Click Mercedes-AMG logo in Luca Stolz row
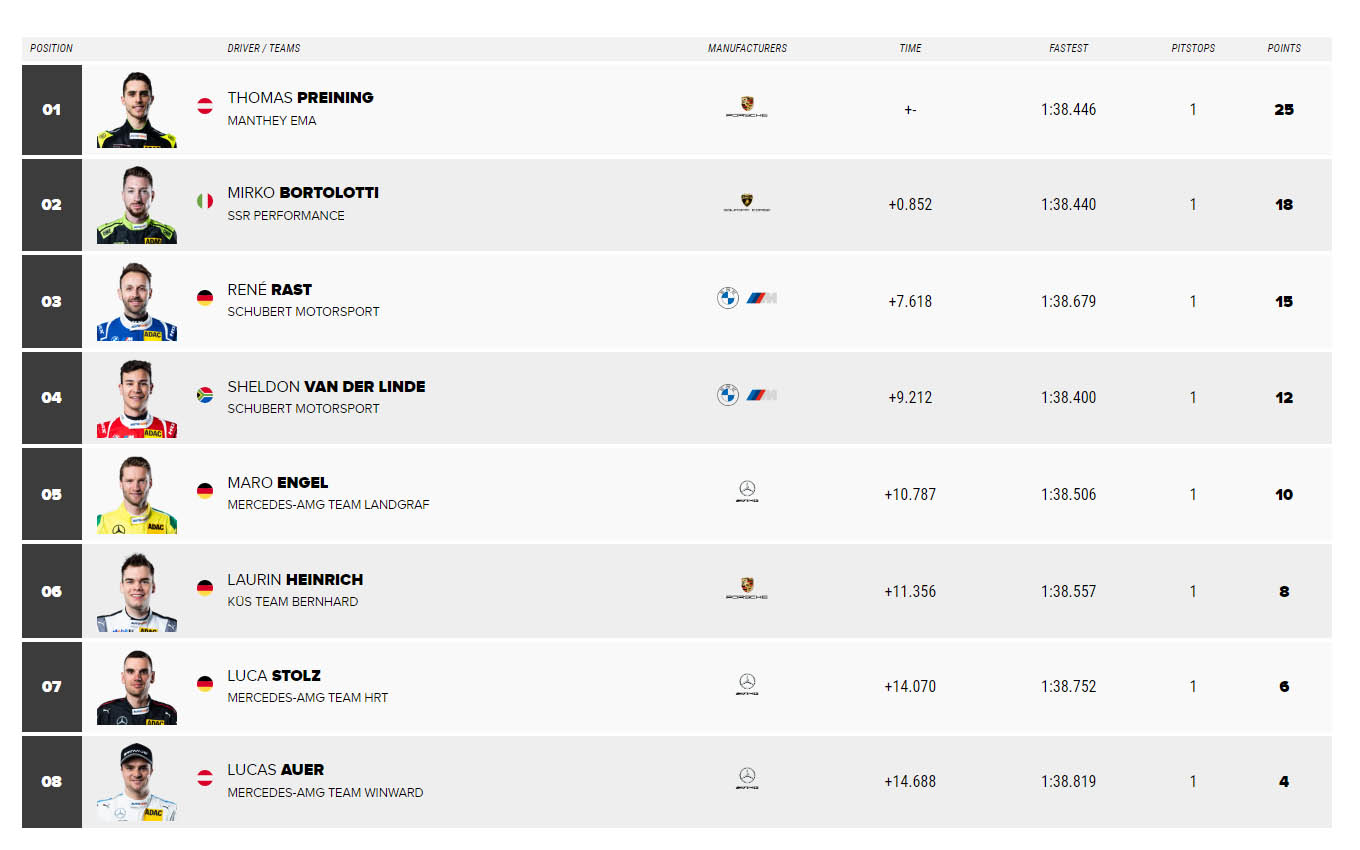 (747, 685)
